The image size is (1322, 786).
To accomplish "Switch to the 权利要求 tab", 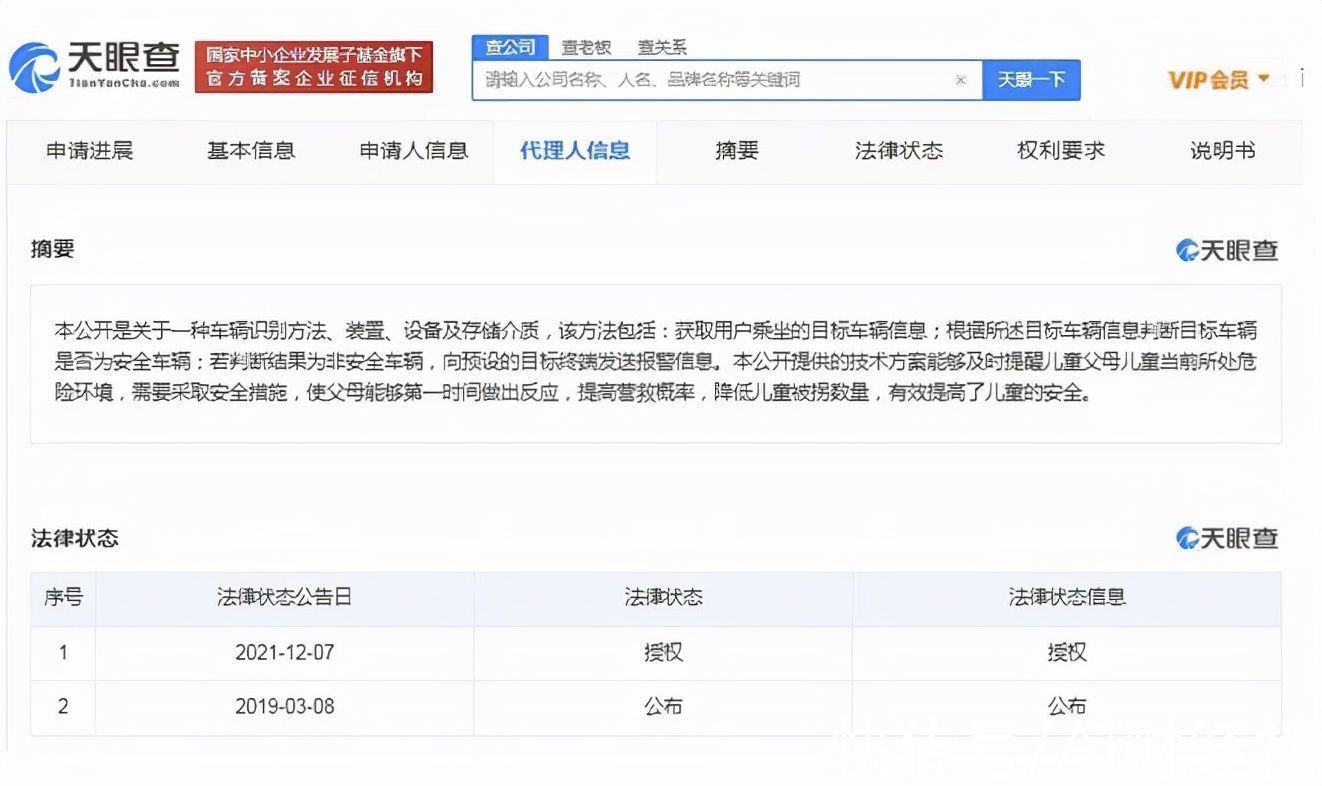I will (1061, 151).
